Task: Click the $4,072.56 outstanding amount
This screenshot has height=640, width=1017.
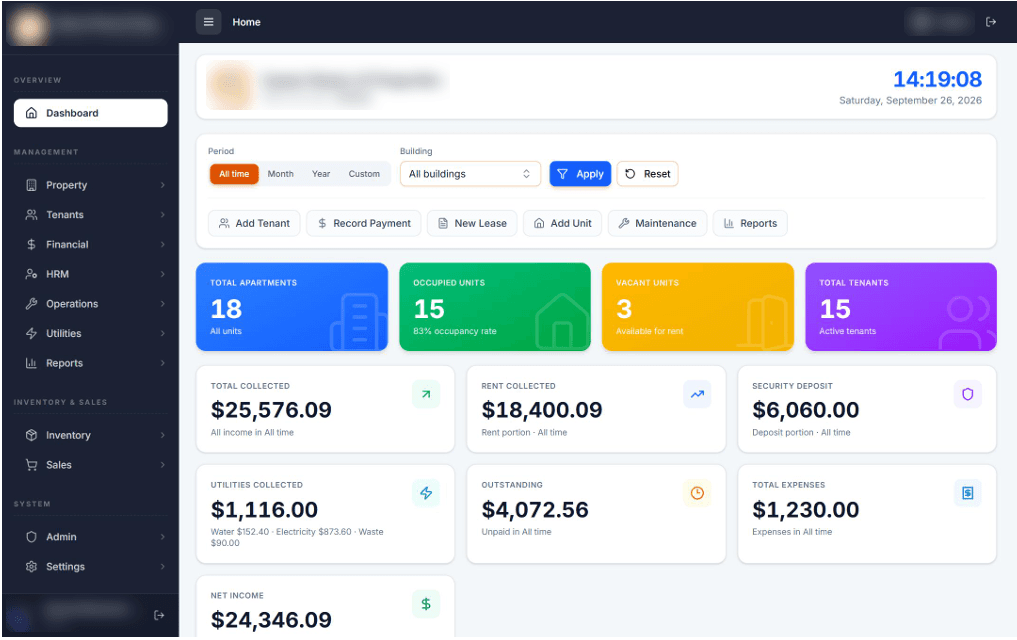Action: [535, 510]
